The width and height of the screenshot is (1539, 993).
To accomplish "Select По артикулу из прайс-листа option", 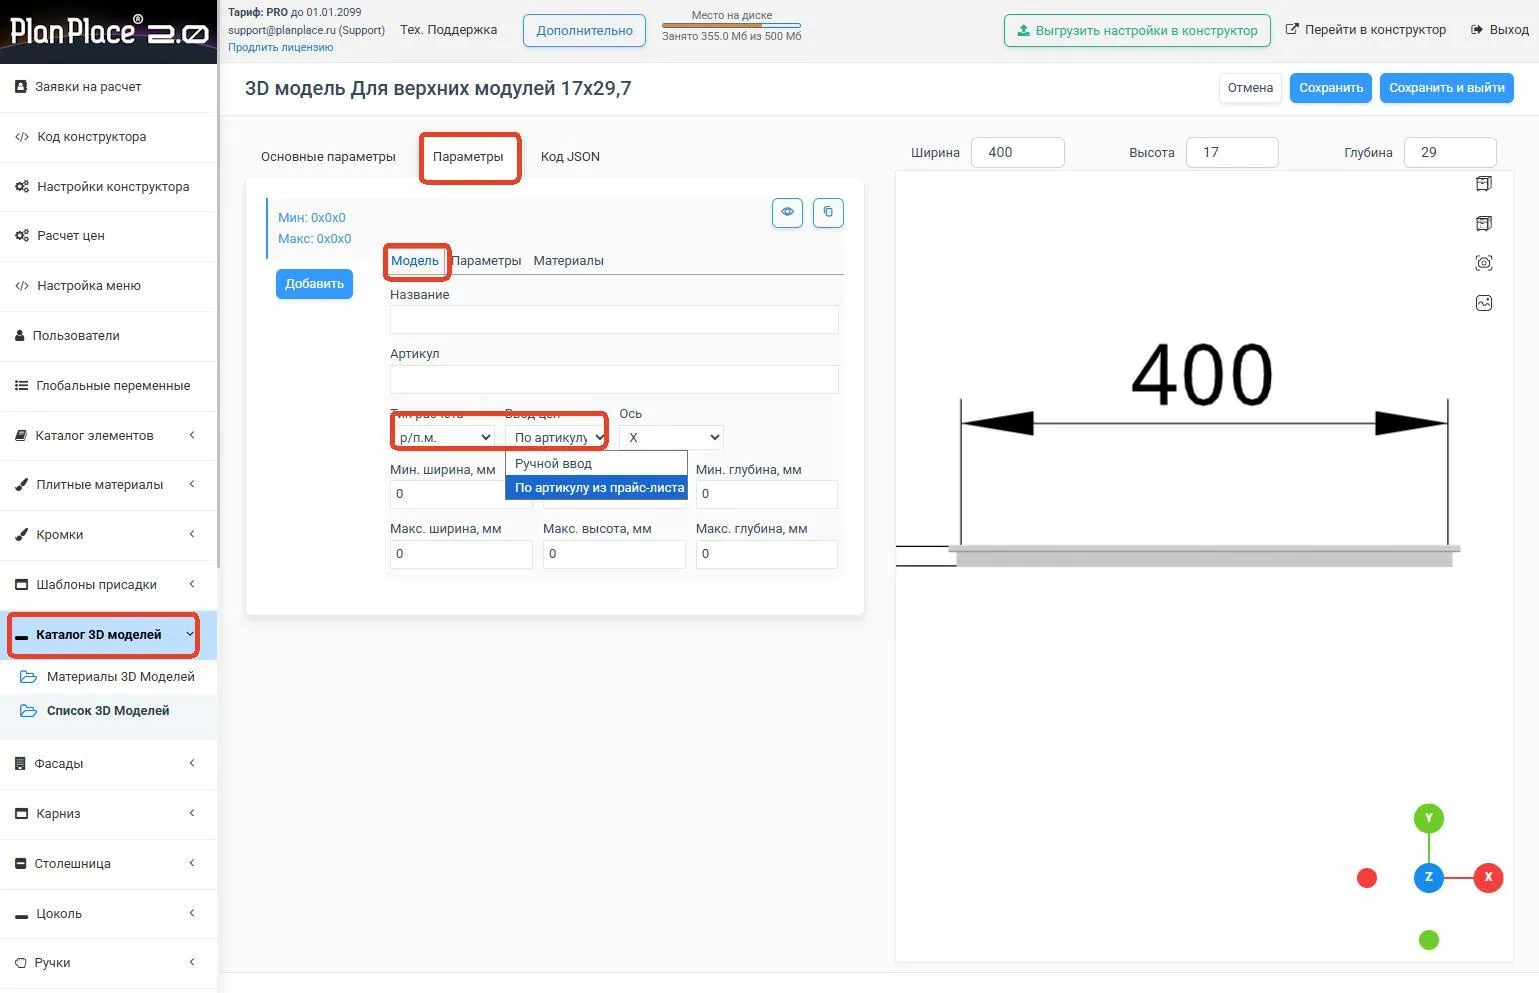I will [x=596, y=488].
